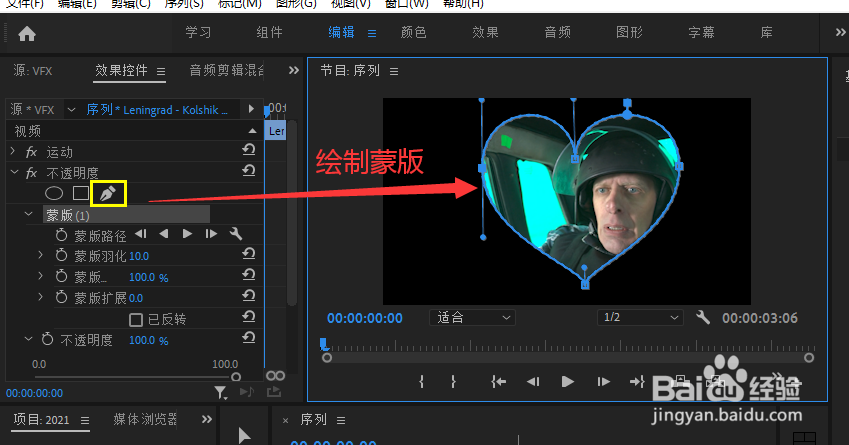
Task: Track selected mask backward one frame
Action: tap(141, 234)
